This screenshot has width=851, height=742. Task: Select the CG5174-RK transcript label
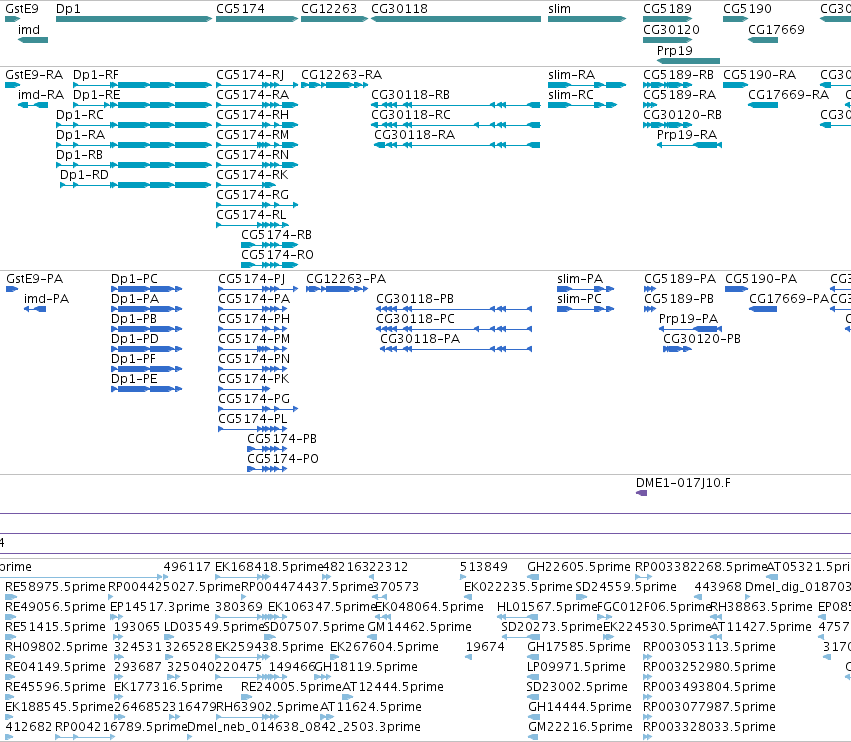[x=252, y=174]
